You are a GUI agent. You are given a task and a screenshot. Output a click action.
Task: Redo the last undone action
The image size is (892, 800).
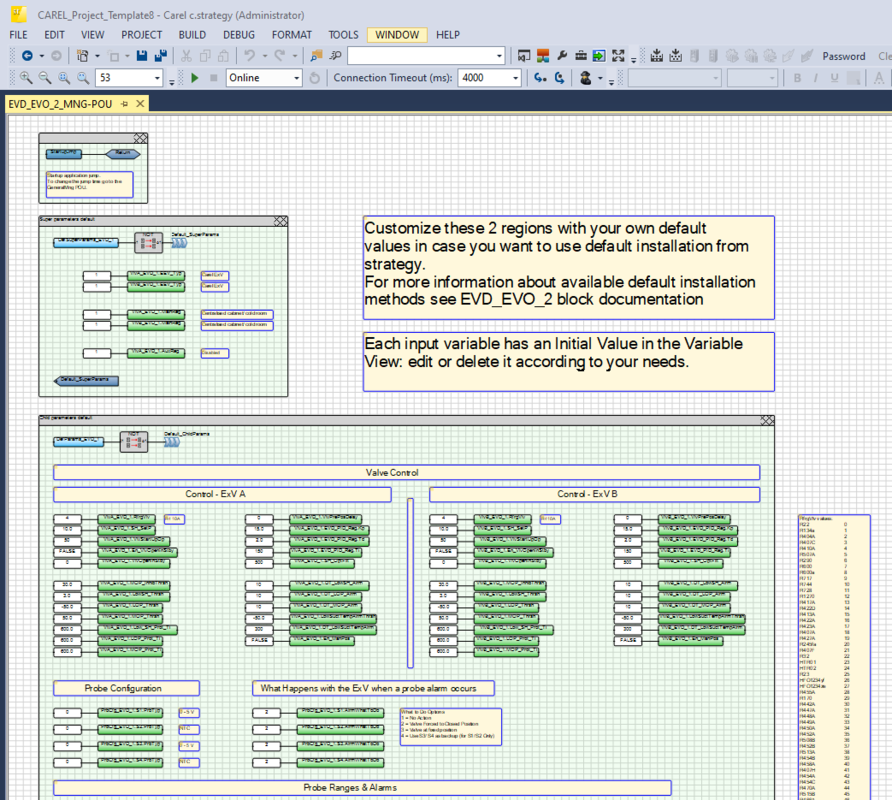click(x=279, y=56)
